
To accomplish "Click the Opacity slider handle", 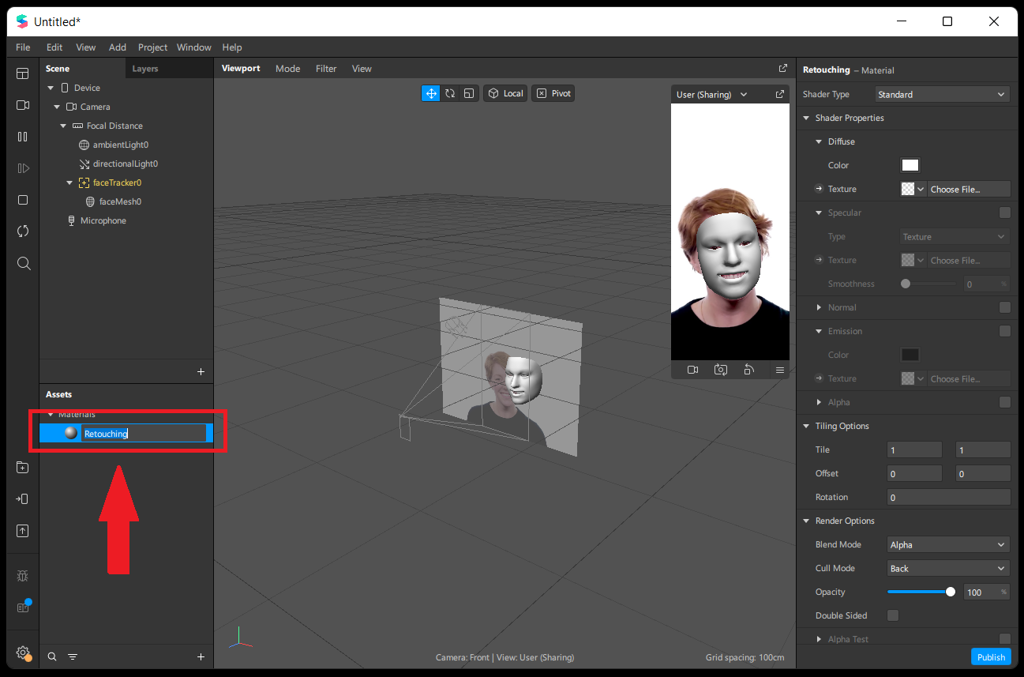I will point(950,591).
